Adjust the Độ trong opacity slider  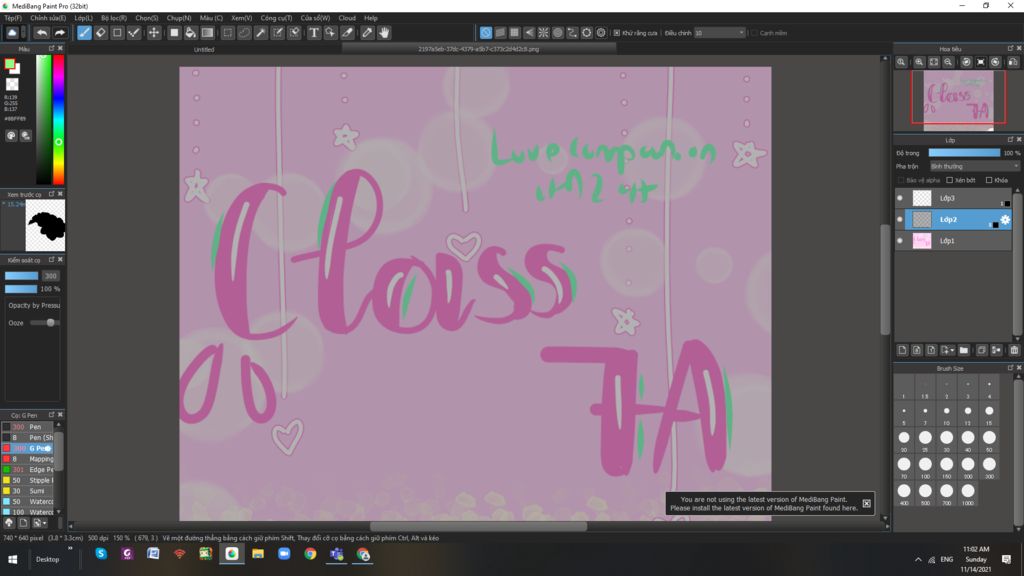(x=964, y=153)
